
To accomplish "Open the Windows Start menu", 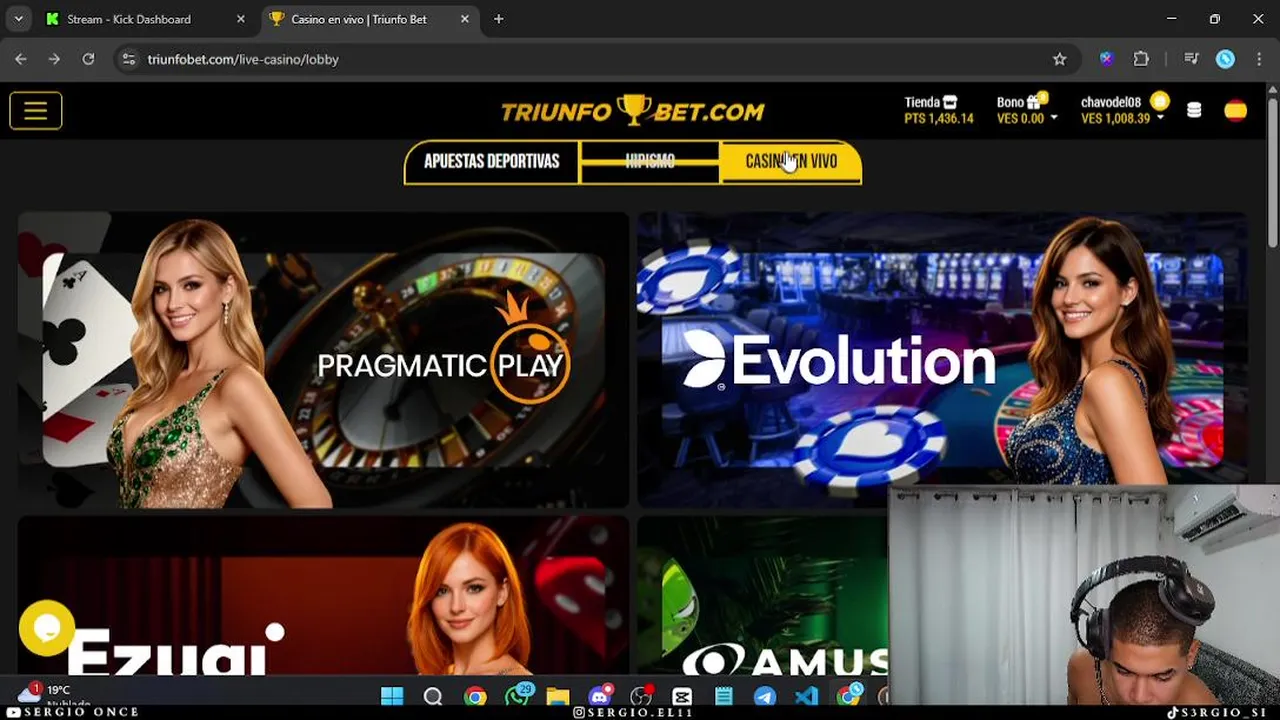I will (392, 696).
